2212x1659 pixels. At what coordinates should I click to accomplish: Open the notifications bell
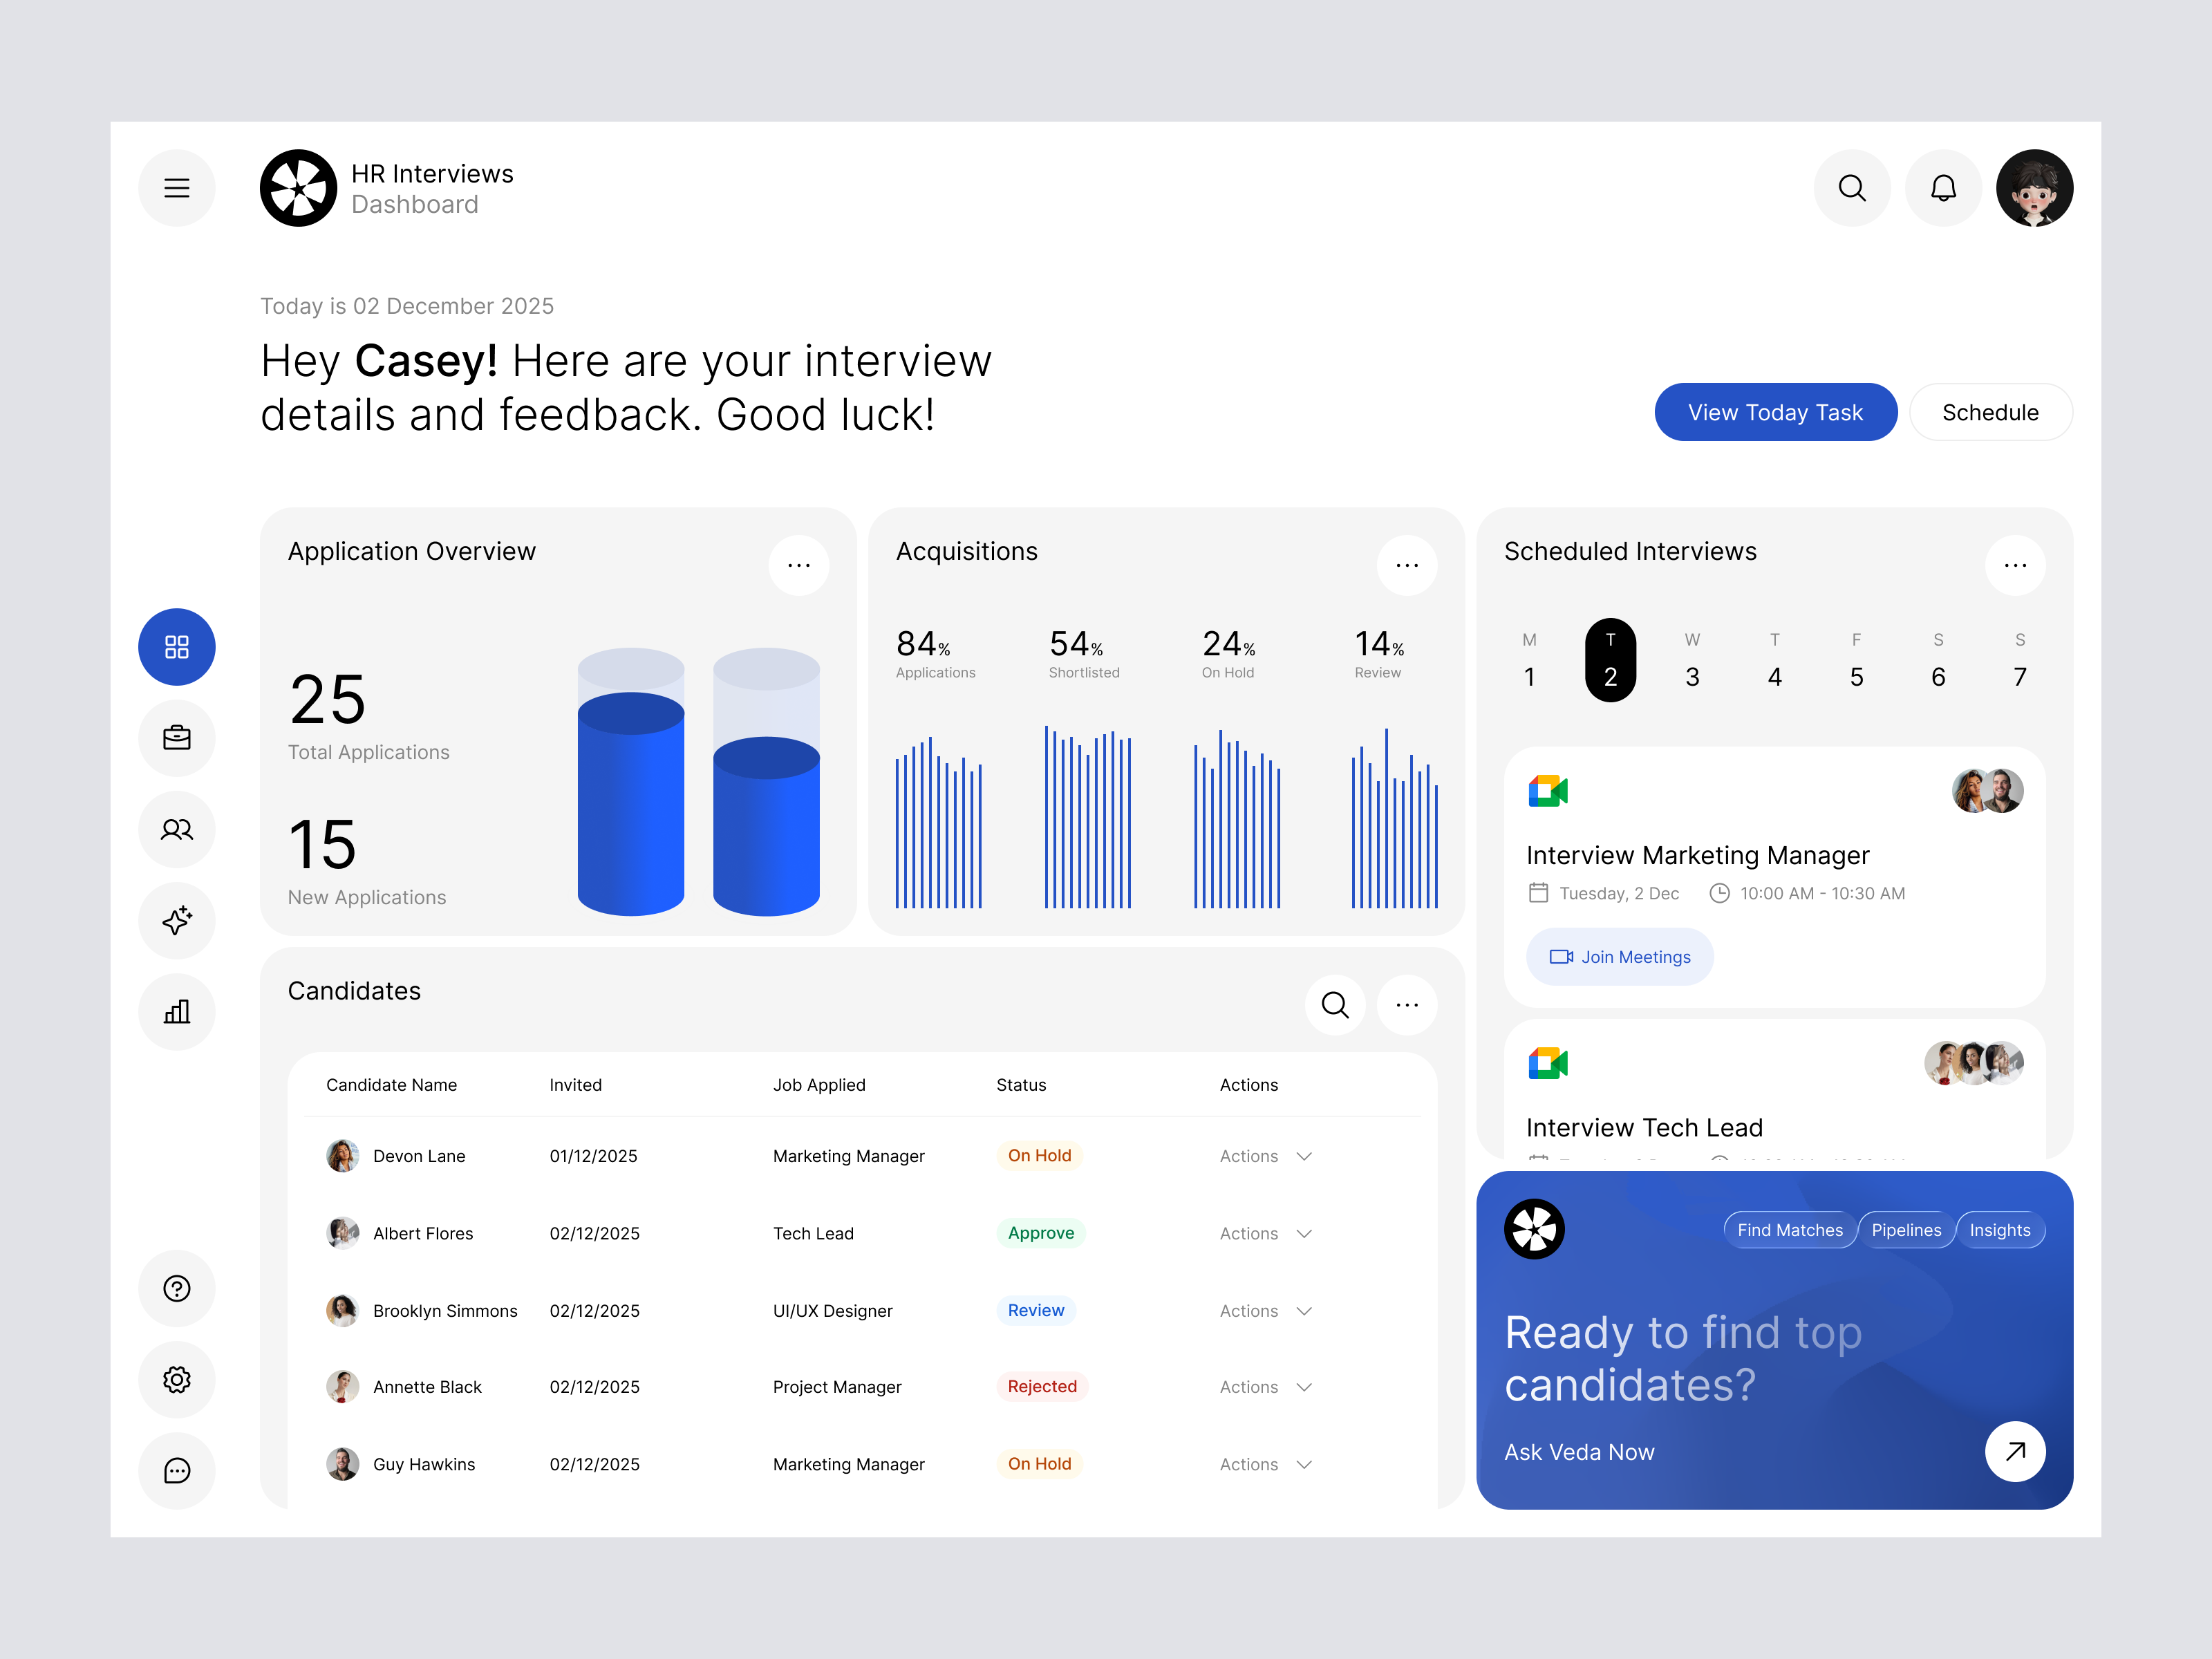tap(1943, 188)
